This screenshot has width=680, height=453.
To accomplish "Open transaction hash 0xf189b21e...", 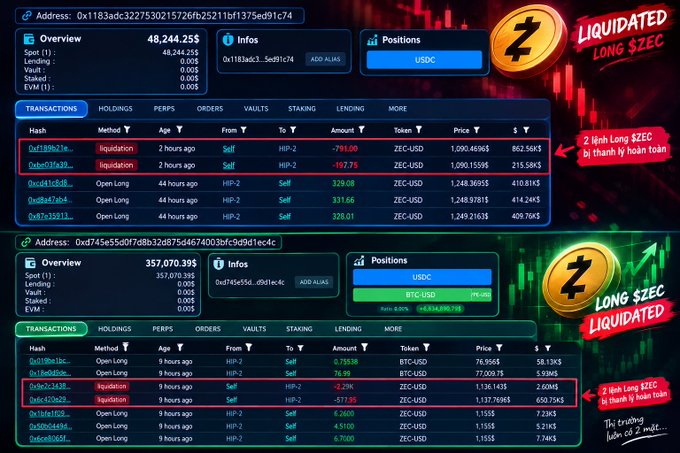I will pyautogui.click(x=51, y=148).
